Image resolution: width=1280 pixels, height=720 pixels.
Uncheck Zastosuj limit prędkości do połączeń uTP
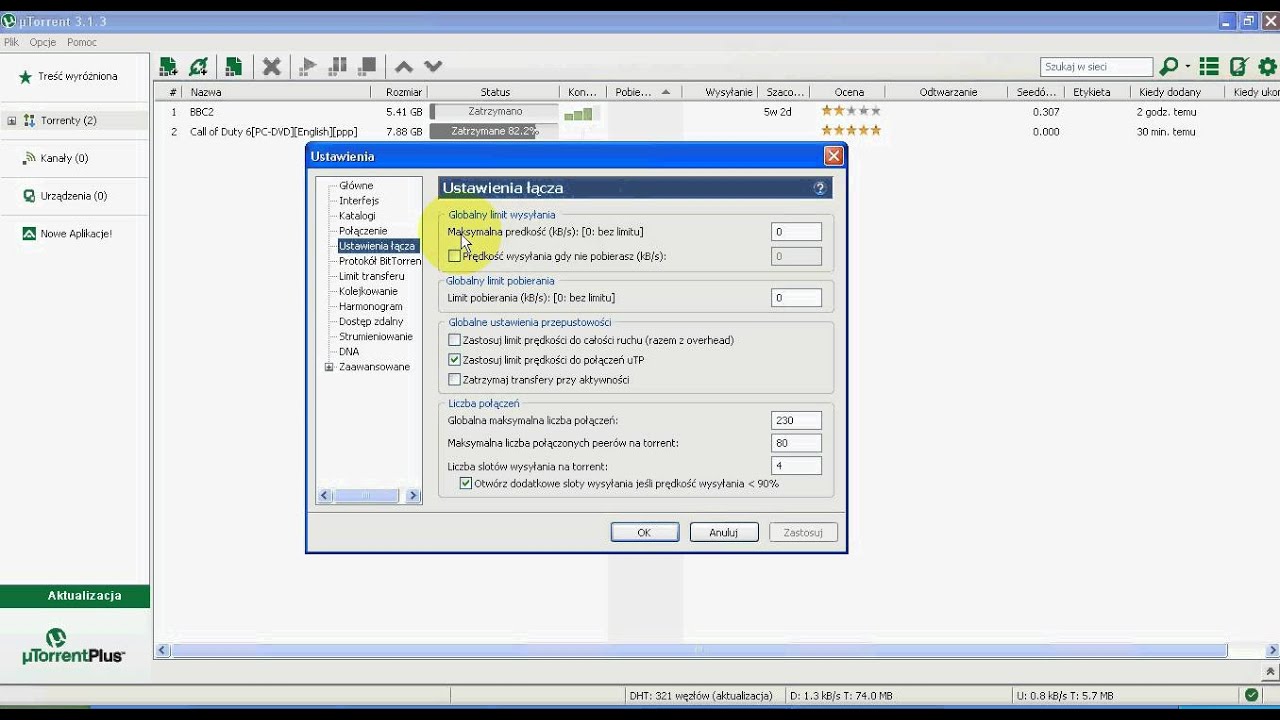click(454, 360)
